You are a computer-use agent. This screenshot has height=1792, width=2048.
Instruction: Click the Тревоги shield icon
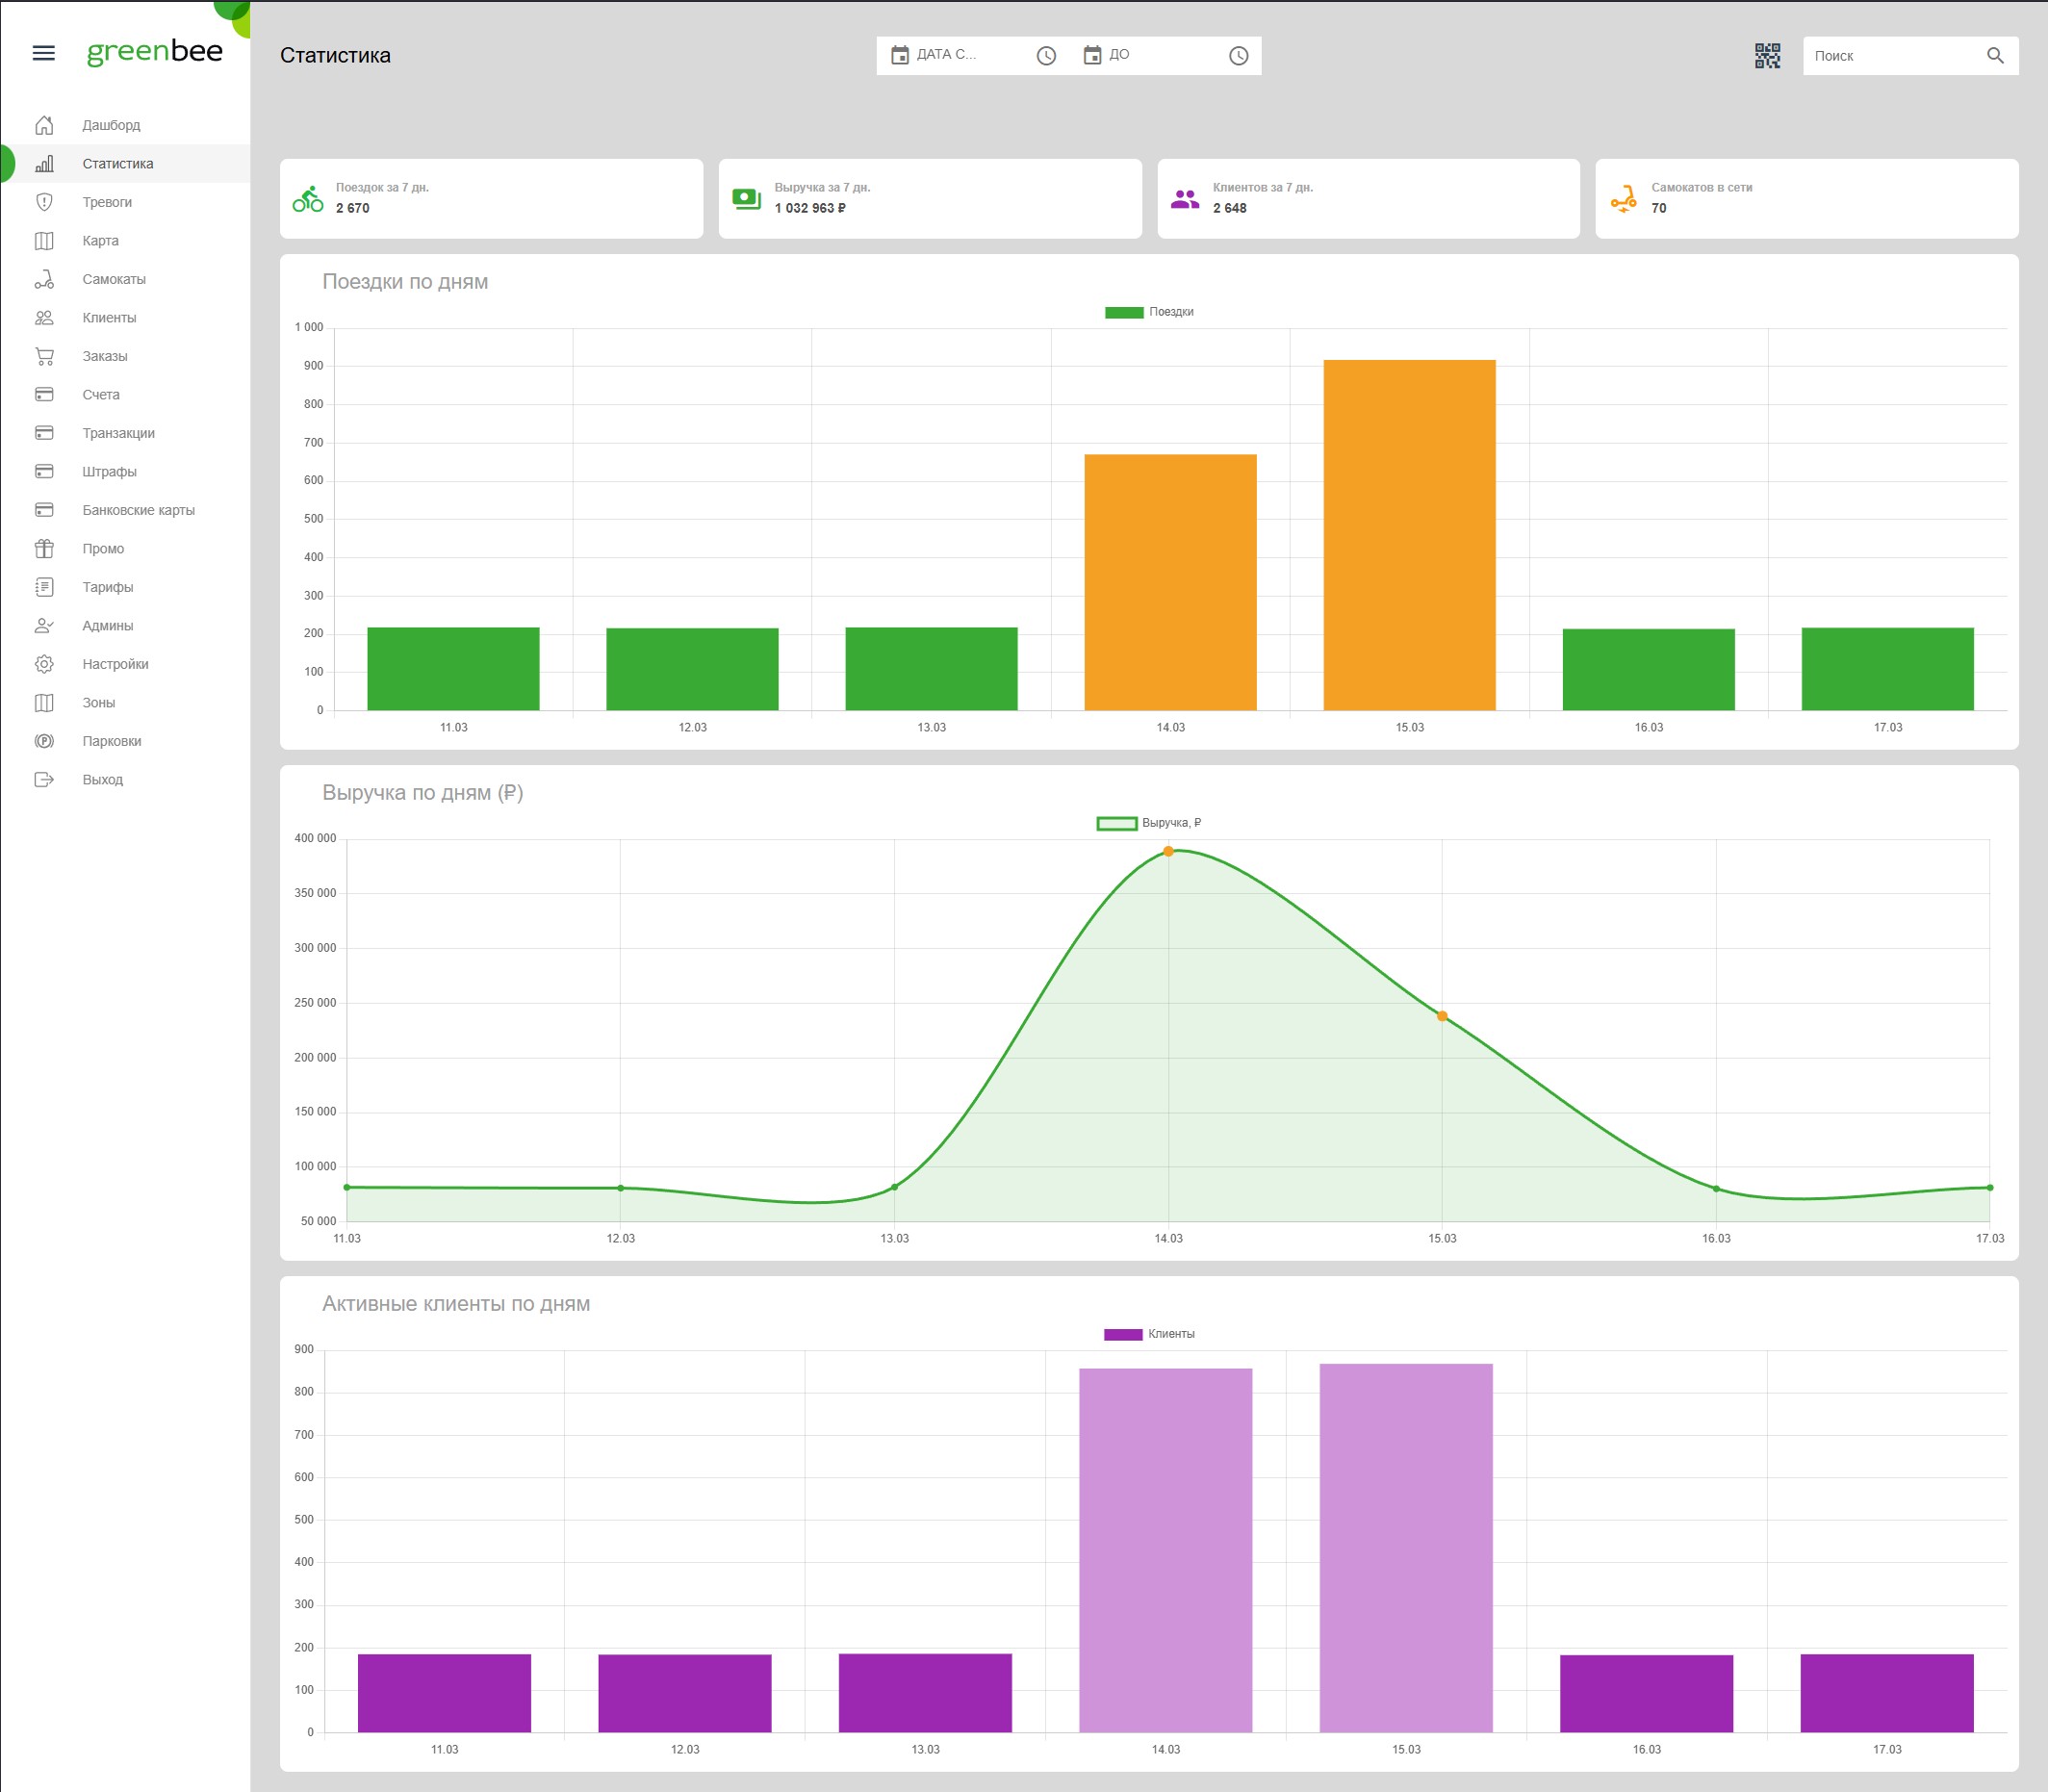click(44, 202)
